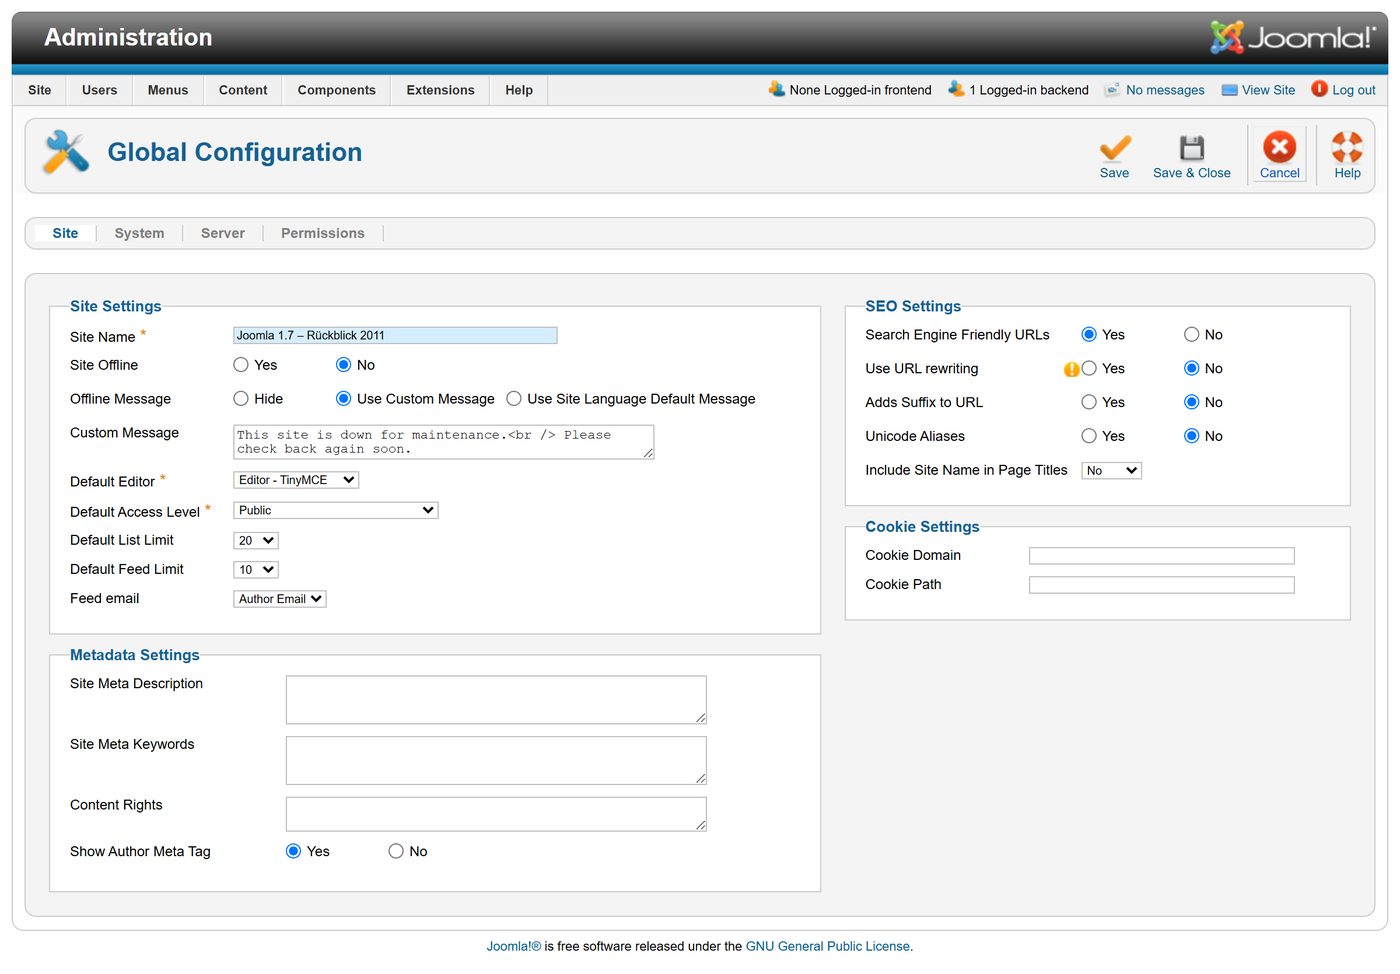Click the Global Configuration tools icon
The width and height of the screenshot is (1400, 974).
tap(66, 152)
